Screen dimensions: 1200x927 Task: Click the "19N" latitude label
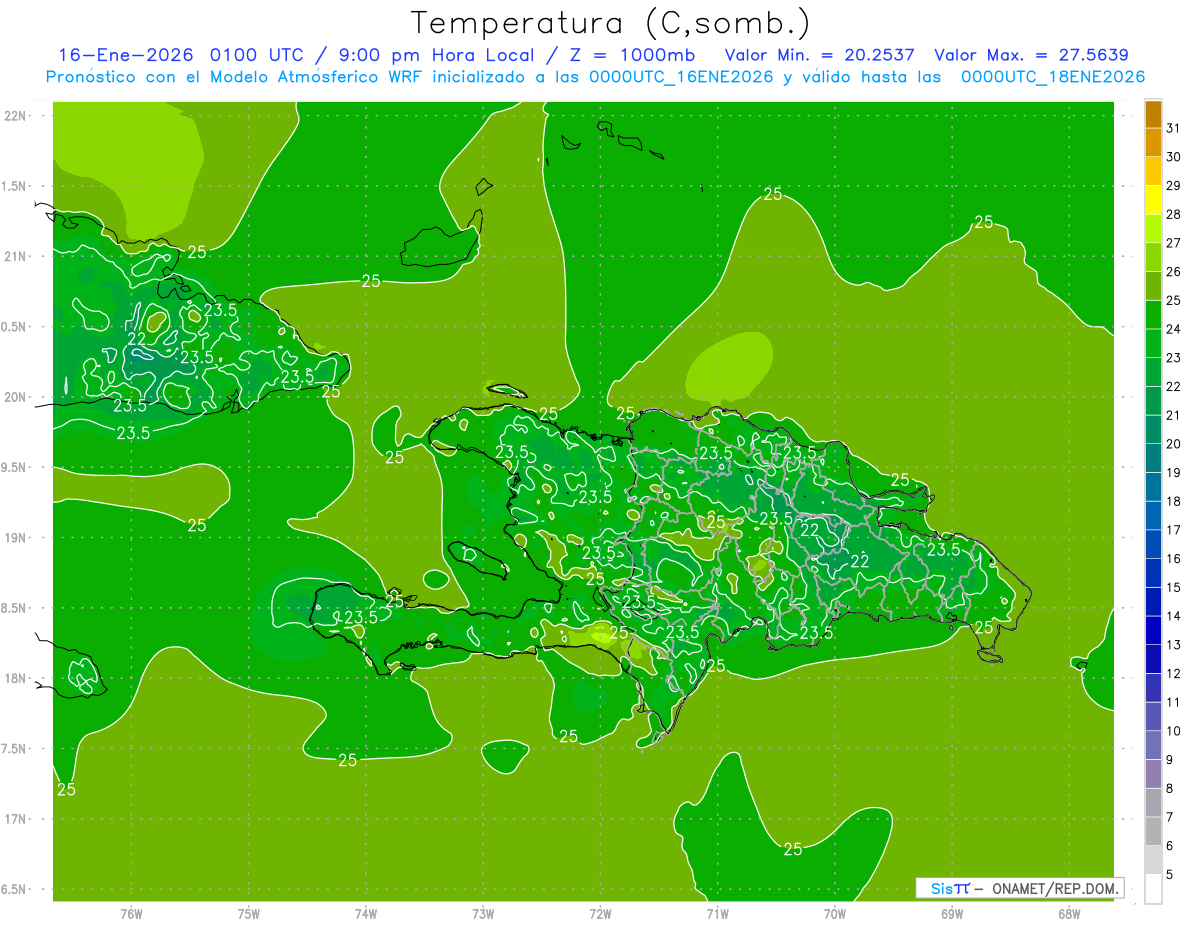click(x=16, y=538)
